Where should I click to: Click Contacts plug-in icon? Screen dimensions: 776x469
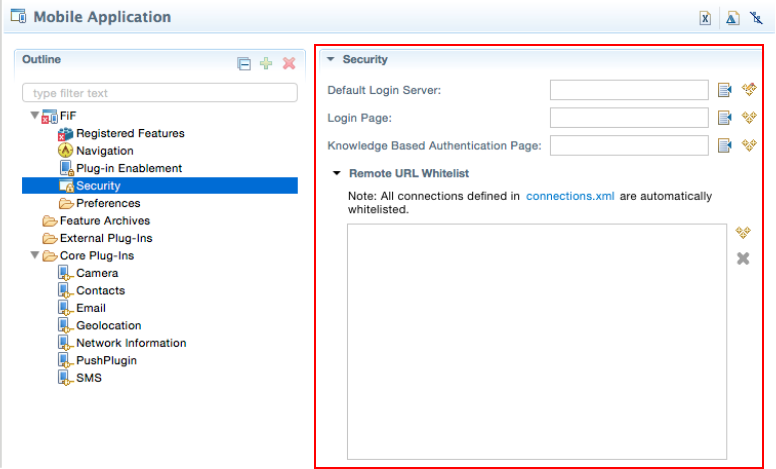(65, 290)
